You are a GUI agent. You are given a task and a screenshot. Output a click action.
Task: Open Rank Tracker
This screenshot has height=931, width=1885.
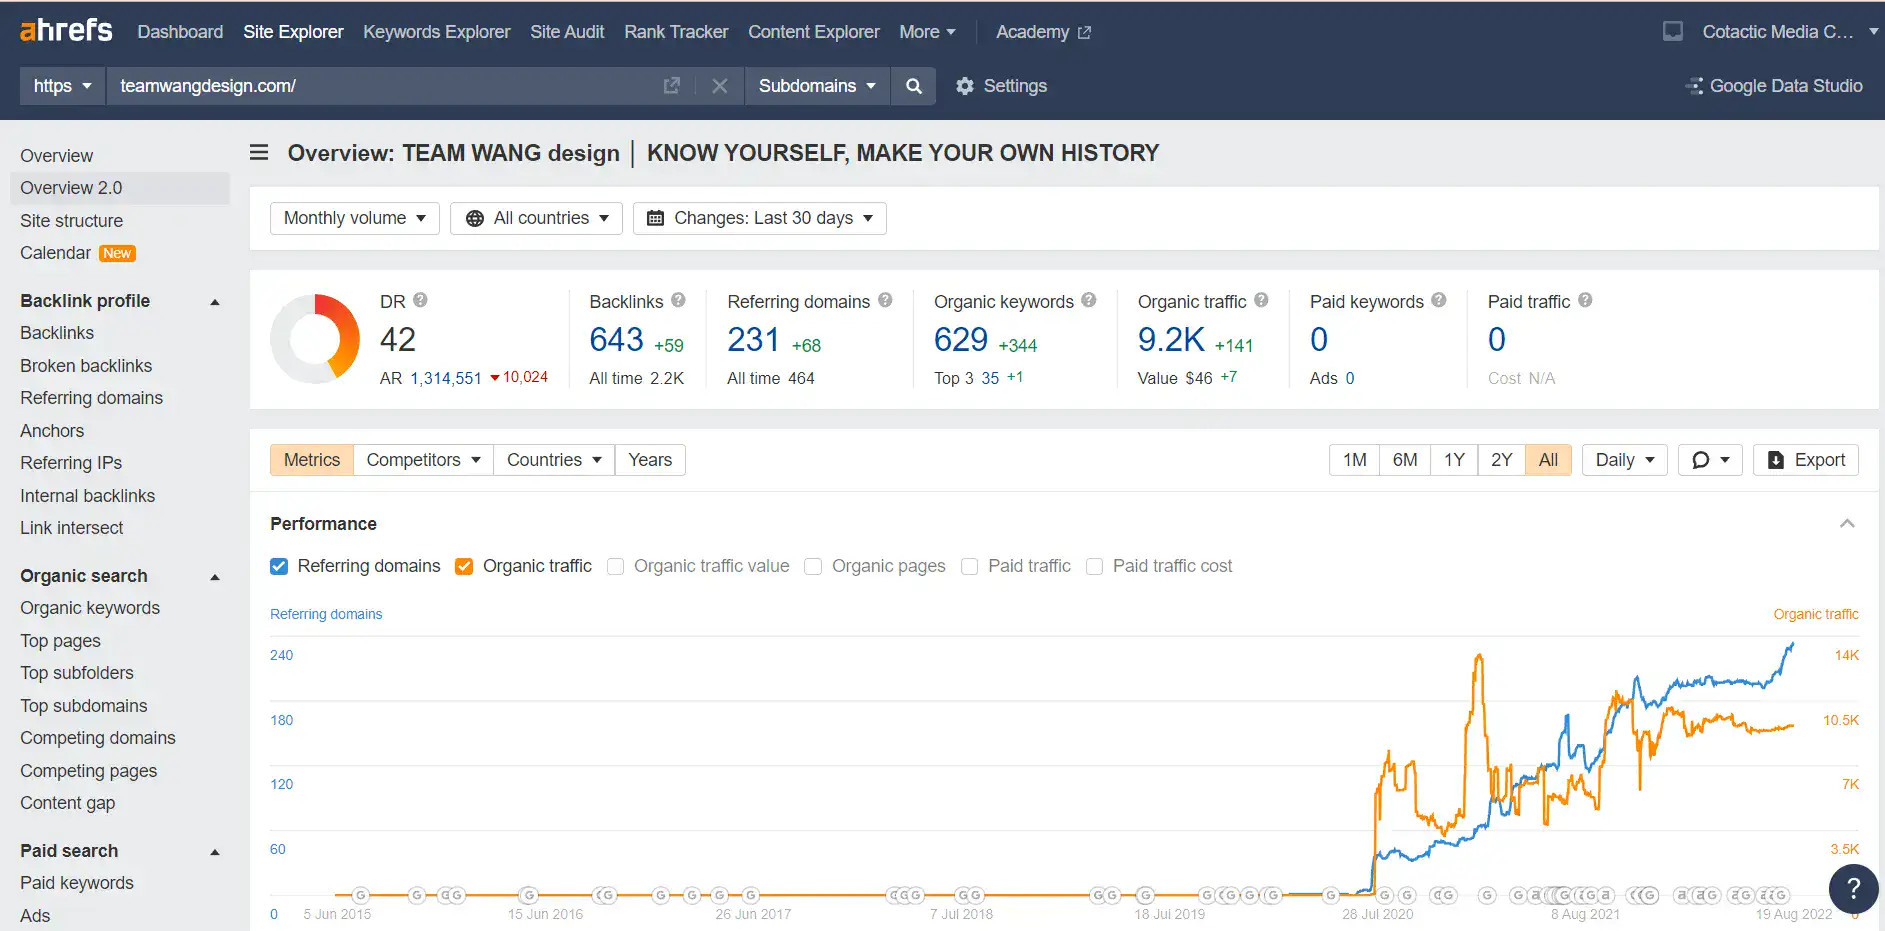coord(676,32)
